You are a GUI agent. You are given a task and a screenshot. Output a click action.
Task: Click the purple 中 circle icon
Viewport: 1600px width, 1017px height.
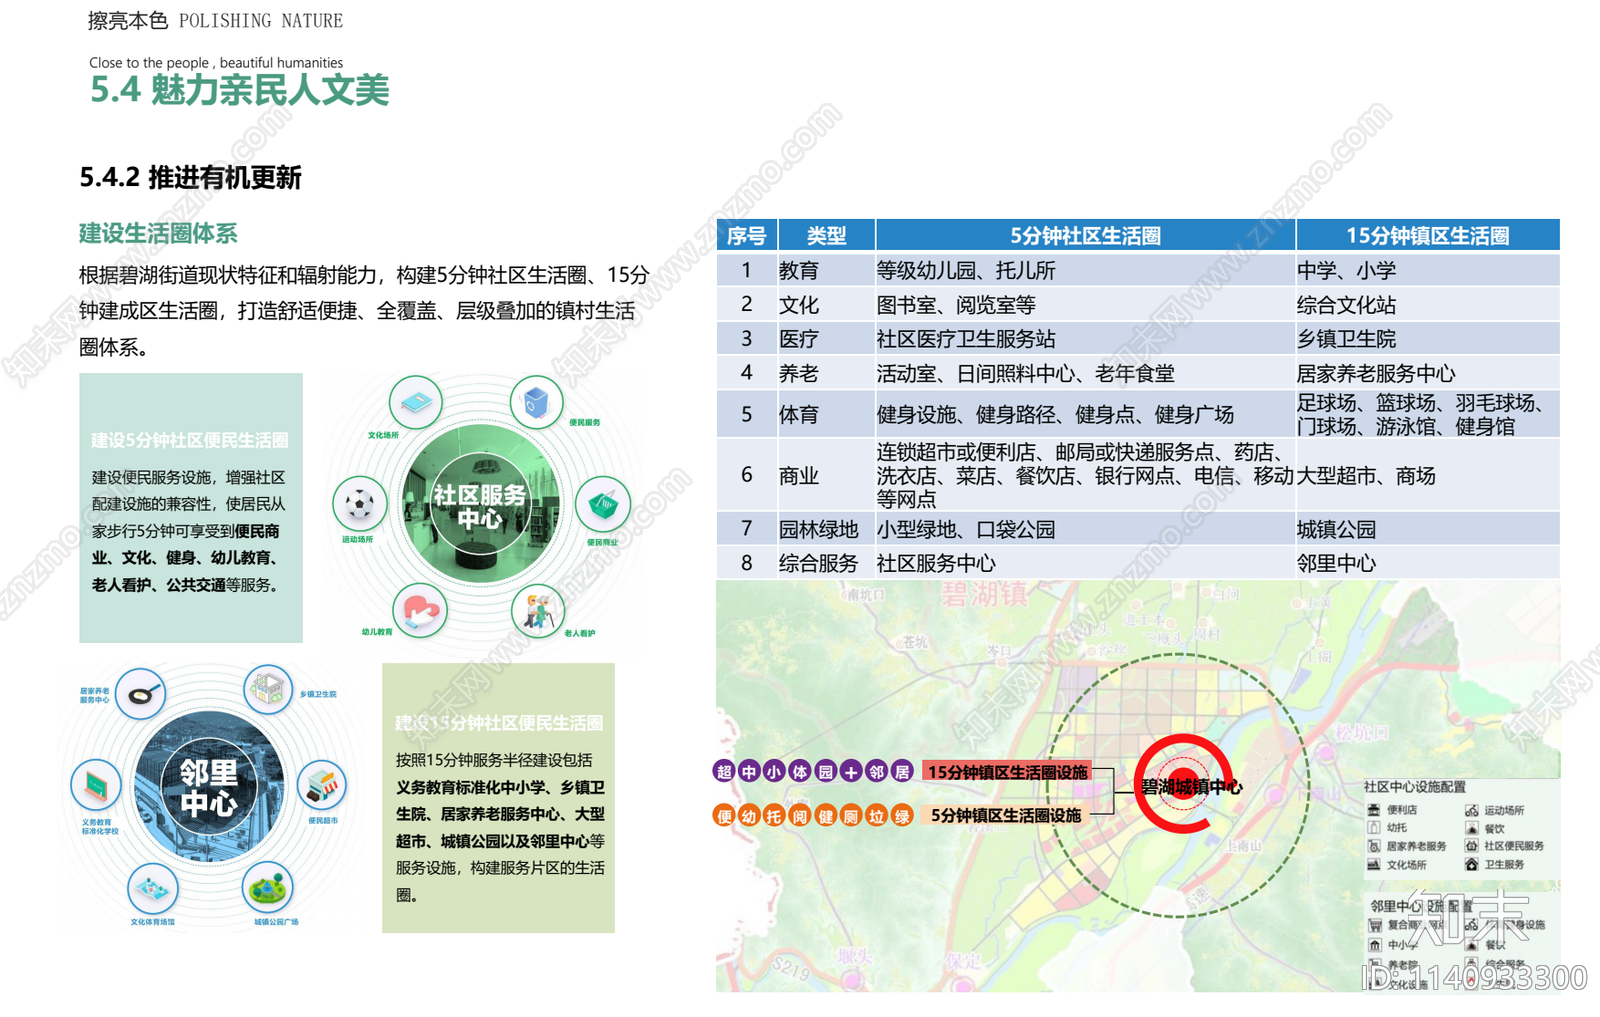749,771
